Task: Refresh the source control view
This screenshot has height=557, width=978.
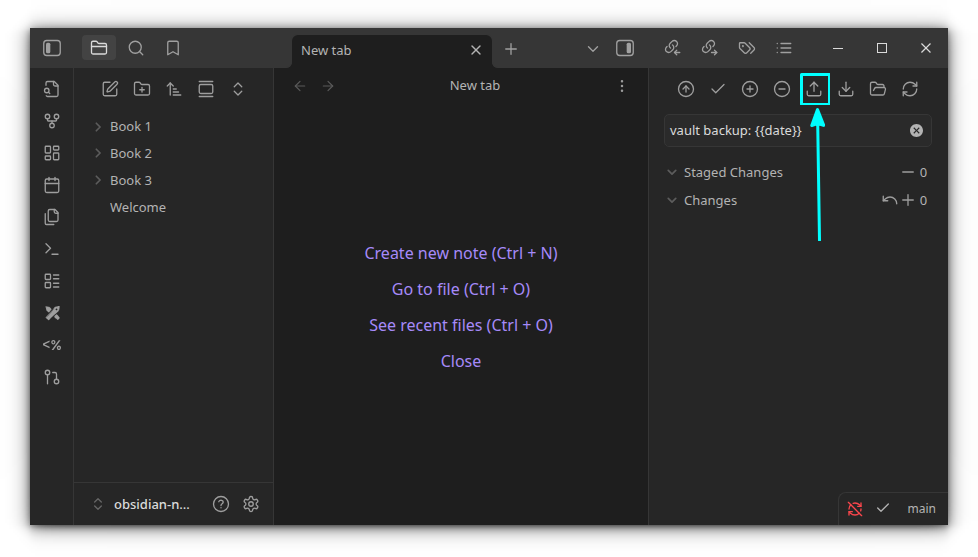Action: (x=910, y=89)
